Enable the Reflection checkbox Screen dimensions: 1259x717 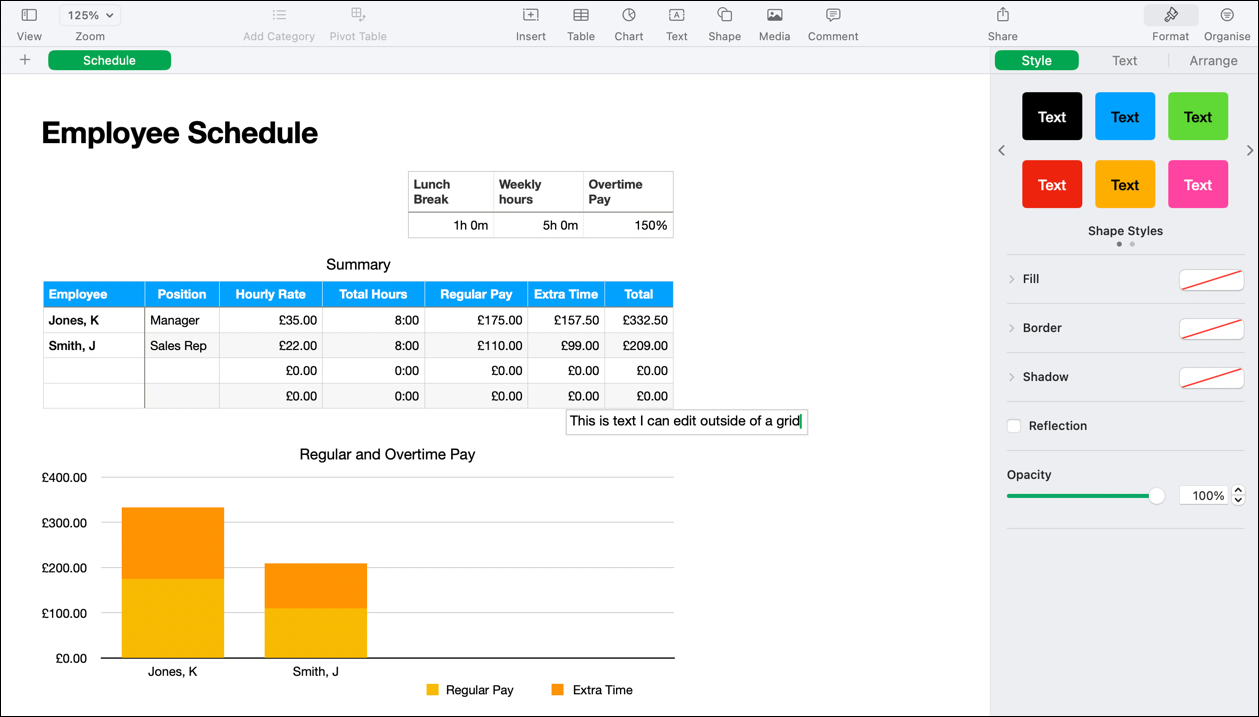tap(1014, 426)
